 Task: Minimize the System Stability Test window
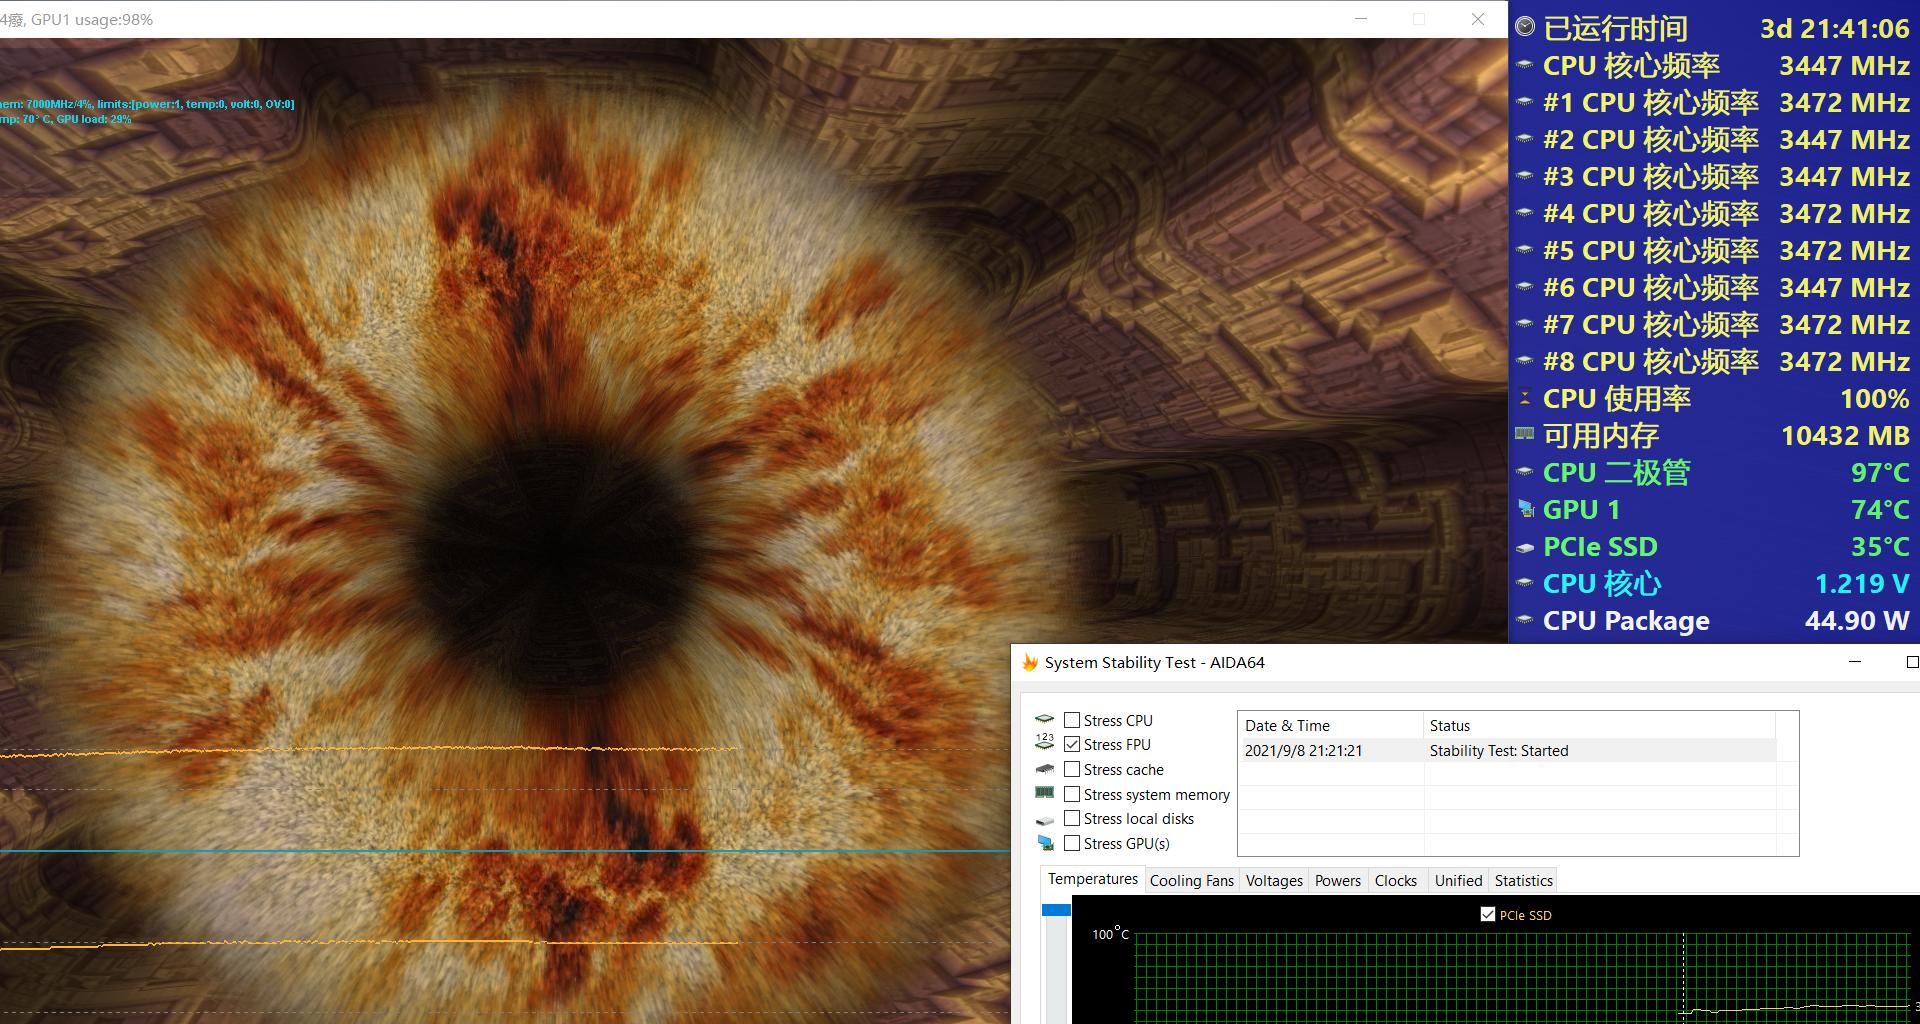click(1855, 662)
